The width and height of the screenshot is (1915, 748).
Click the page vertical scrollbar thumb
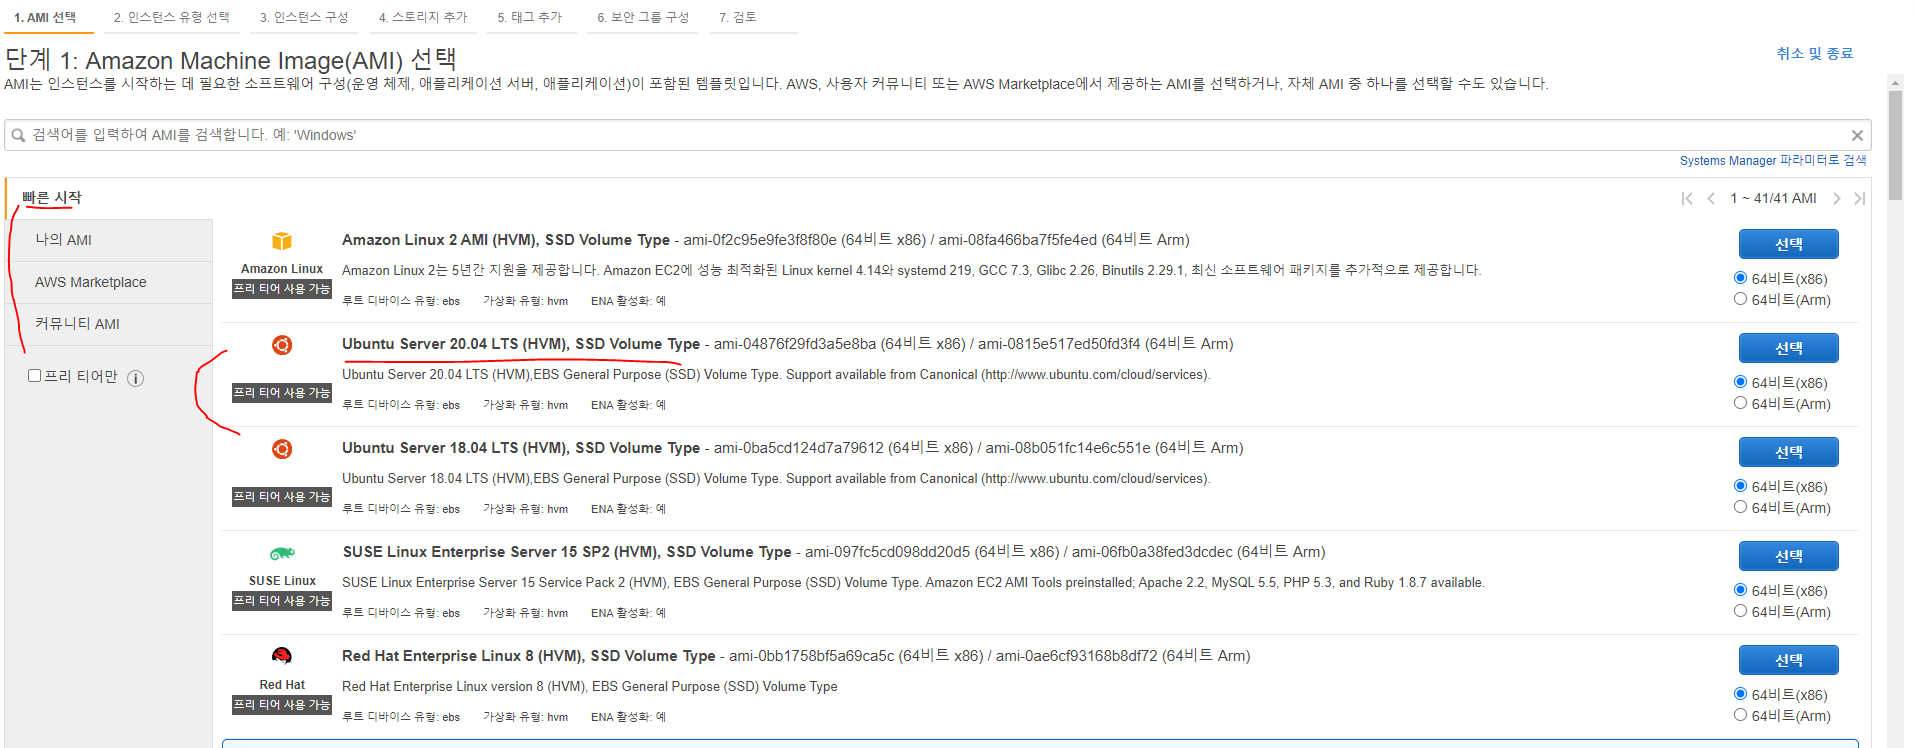coord(1895,146)
